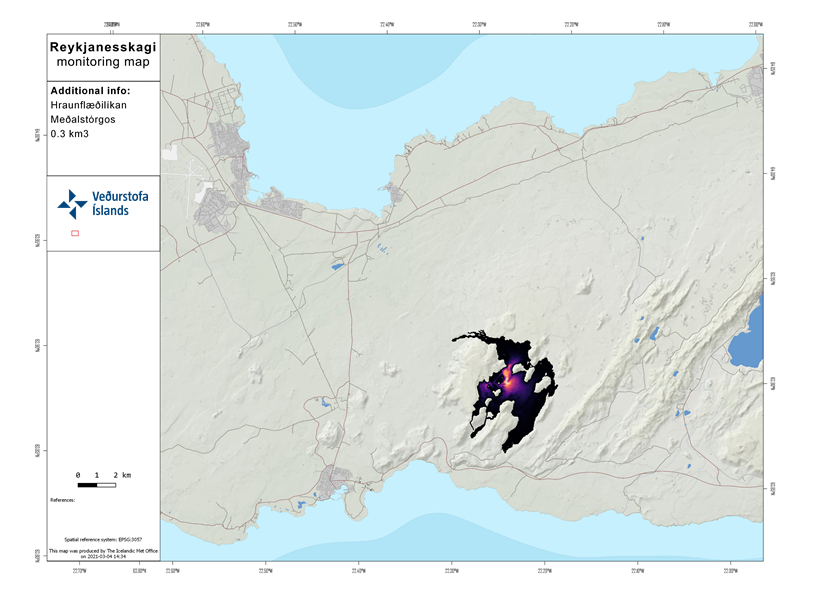Click the black-and-white scale bar
This screenshot has width=827, height=595.
tap(97, 485)
